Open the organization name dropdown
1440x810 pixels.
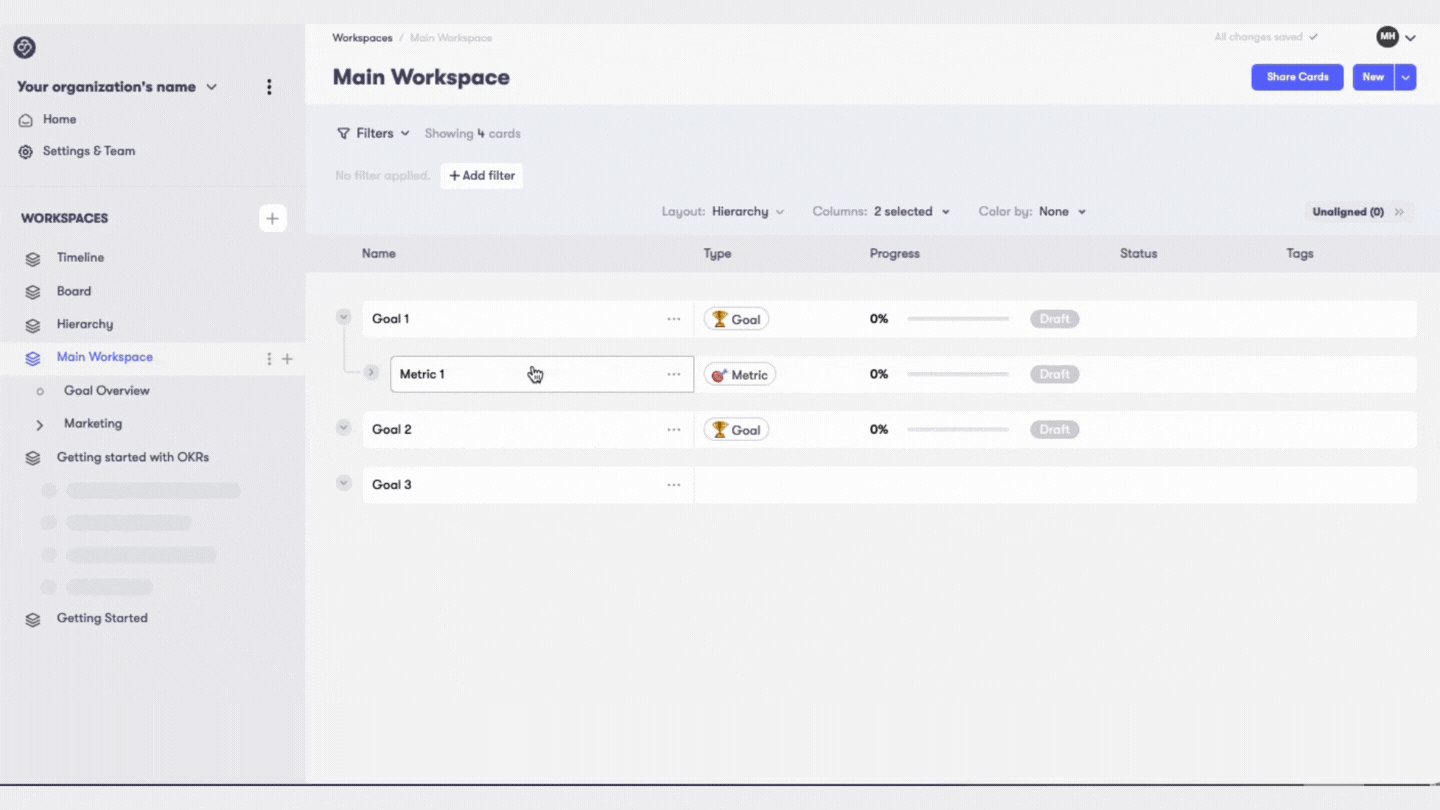click(x=211, y=87)
